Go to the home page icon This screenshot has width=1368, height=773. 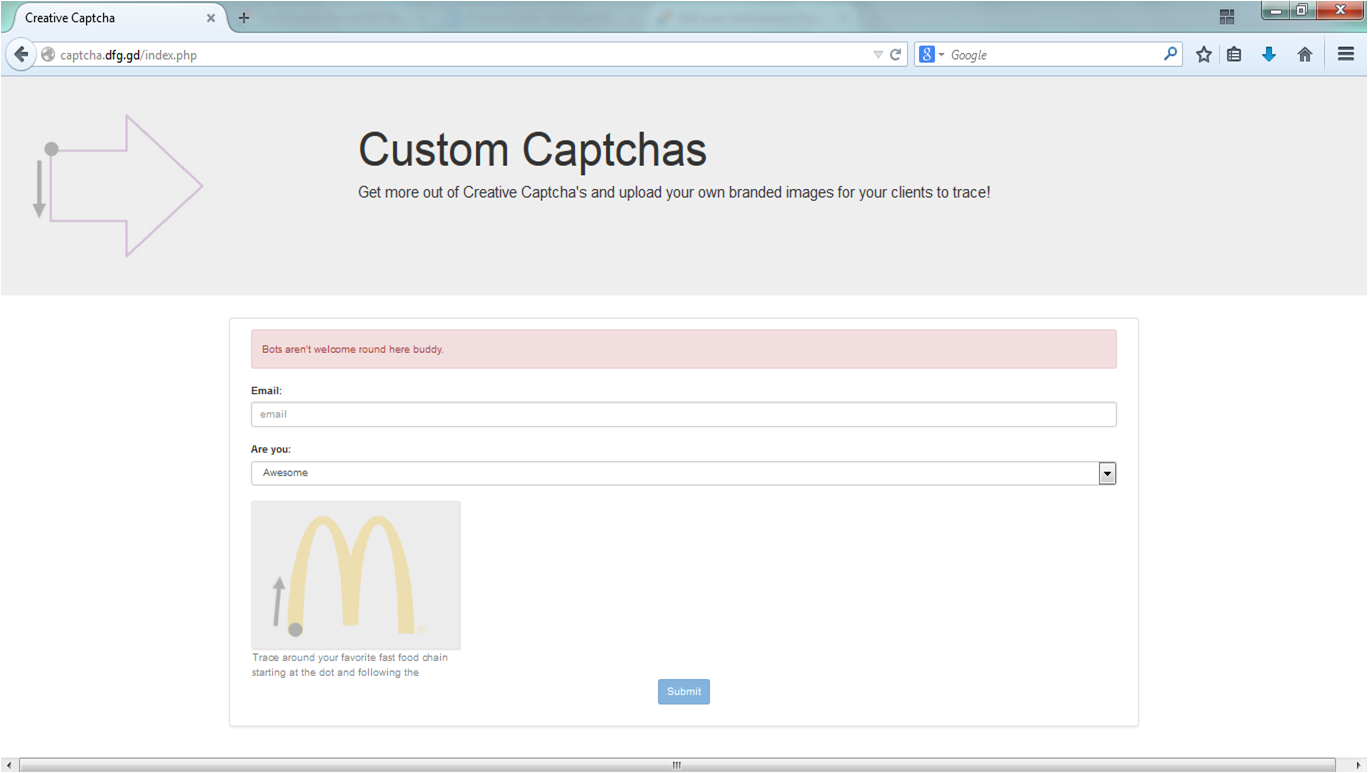(1305, 55)
